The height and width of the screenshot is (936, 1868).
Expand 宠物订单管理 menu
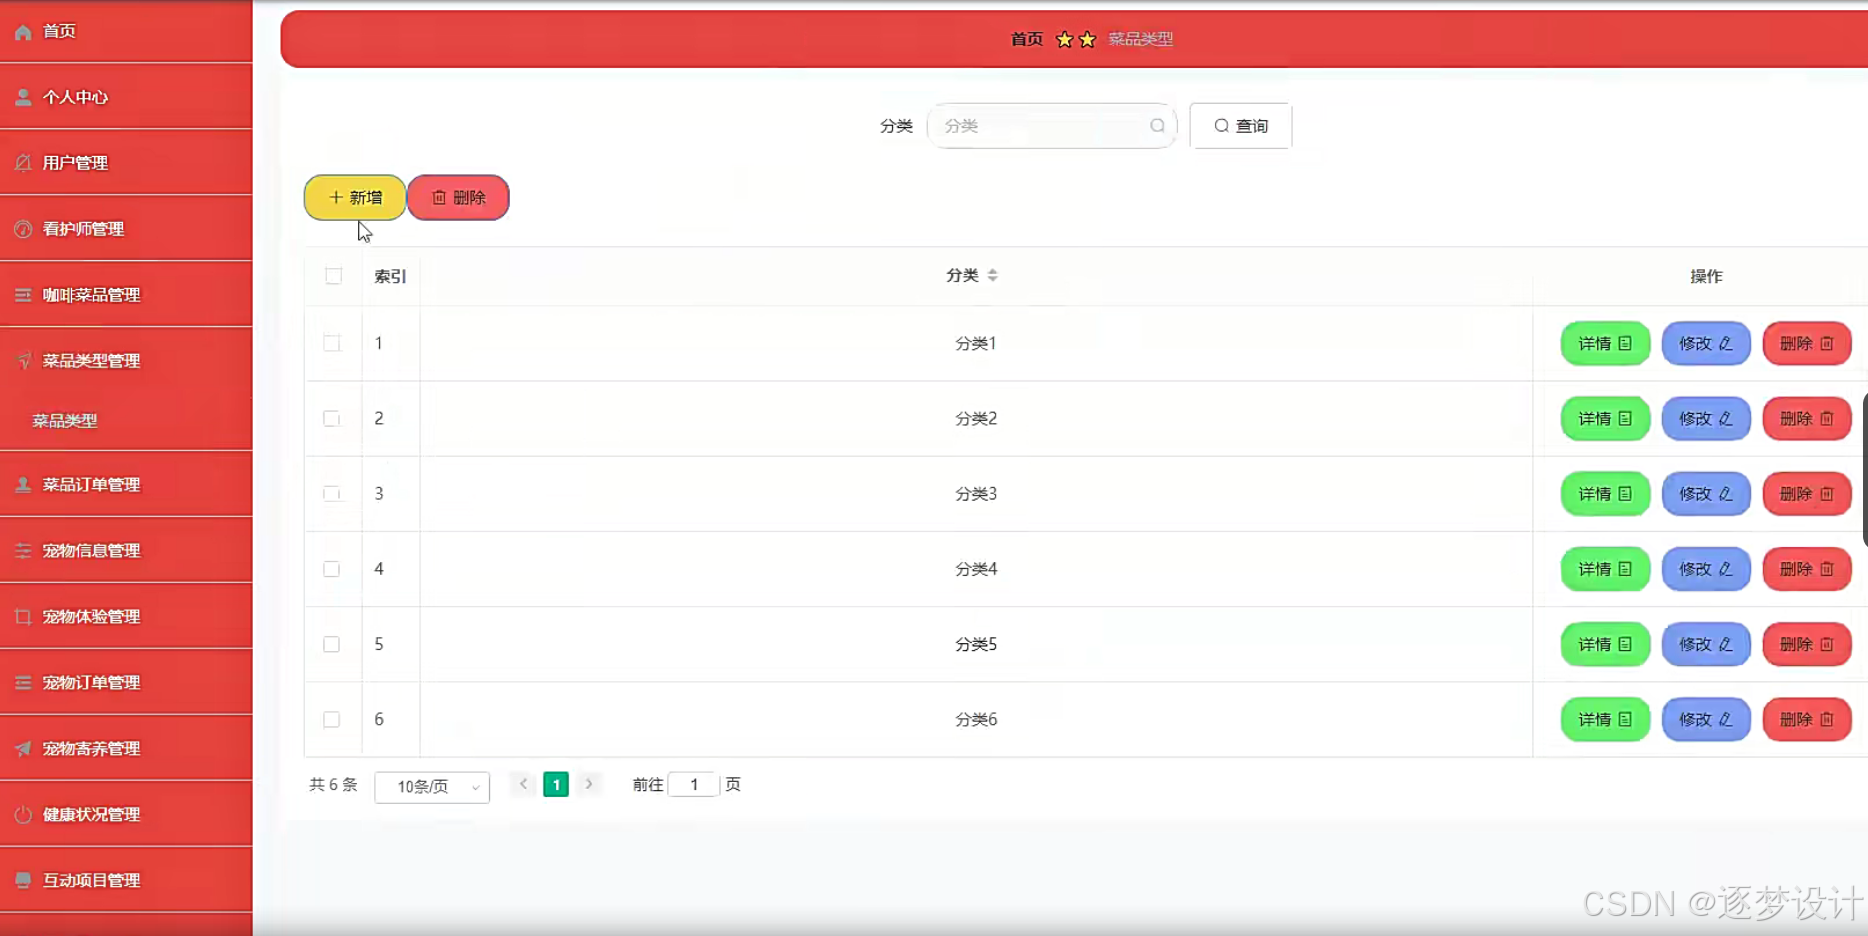[126, 682]
